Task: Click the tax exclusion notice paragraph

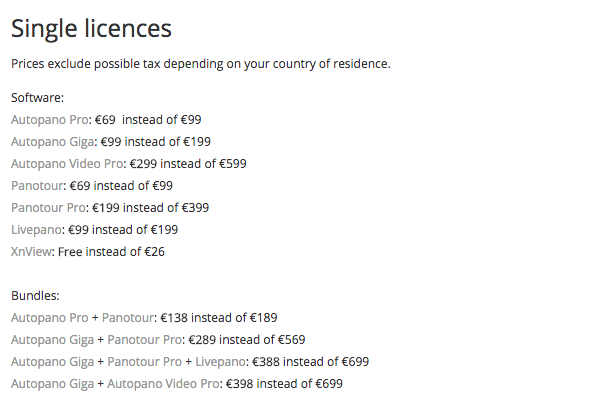Action: point(201,64)
